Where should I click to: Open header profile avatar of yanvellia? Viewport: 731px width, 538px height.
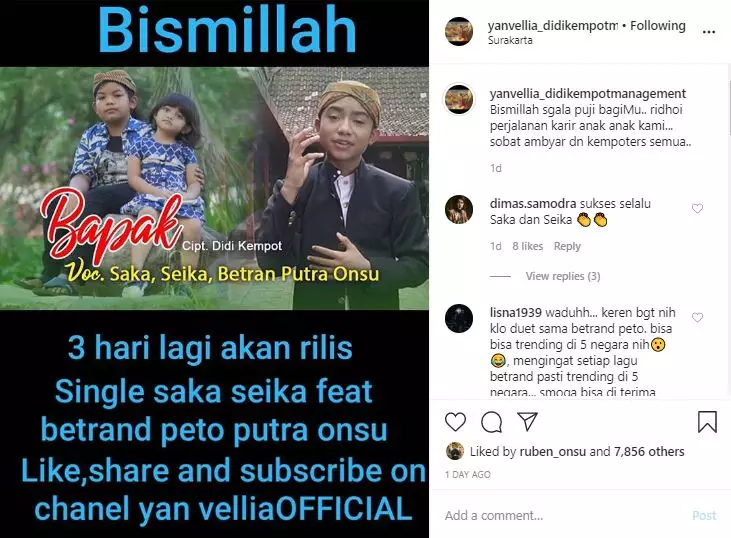459,31
